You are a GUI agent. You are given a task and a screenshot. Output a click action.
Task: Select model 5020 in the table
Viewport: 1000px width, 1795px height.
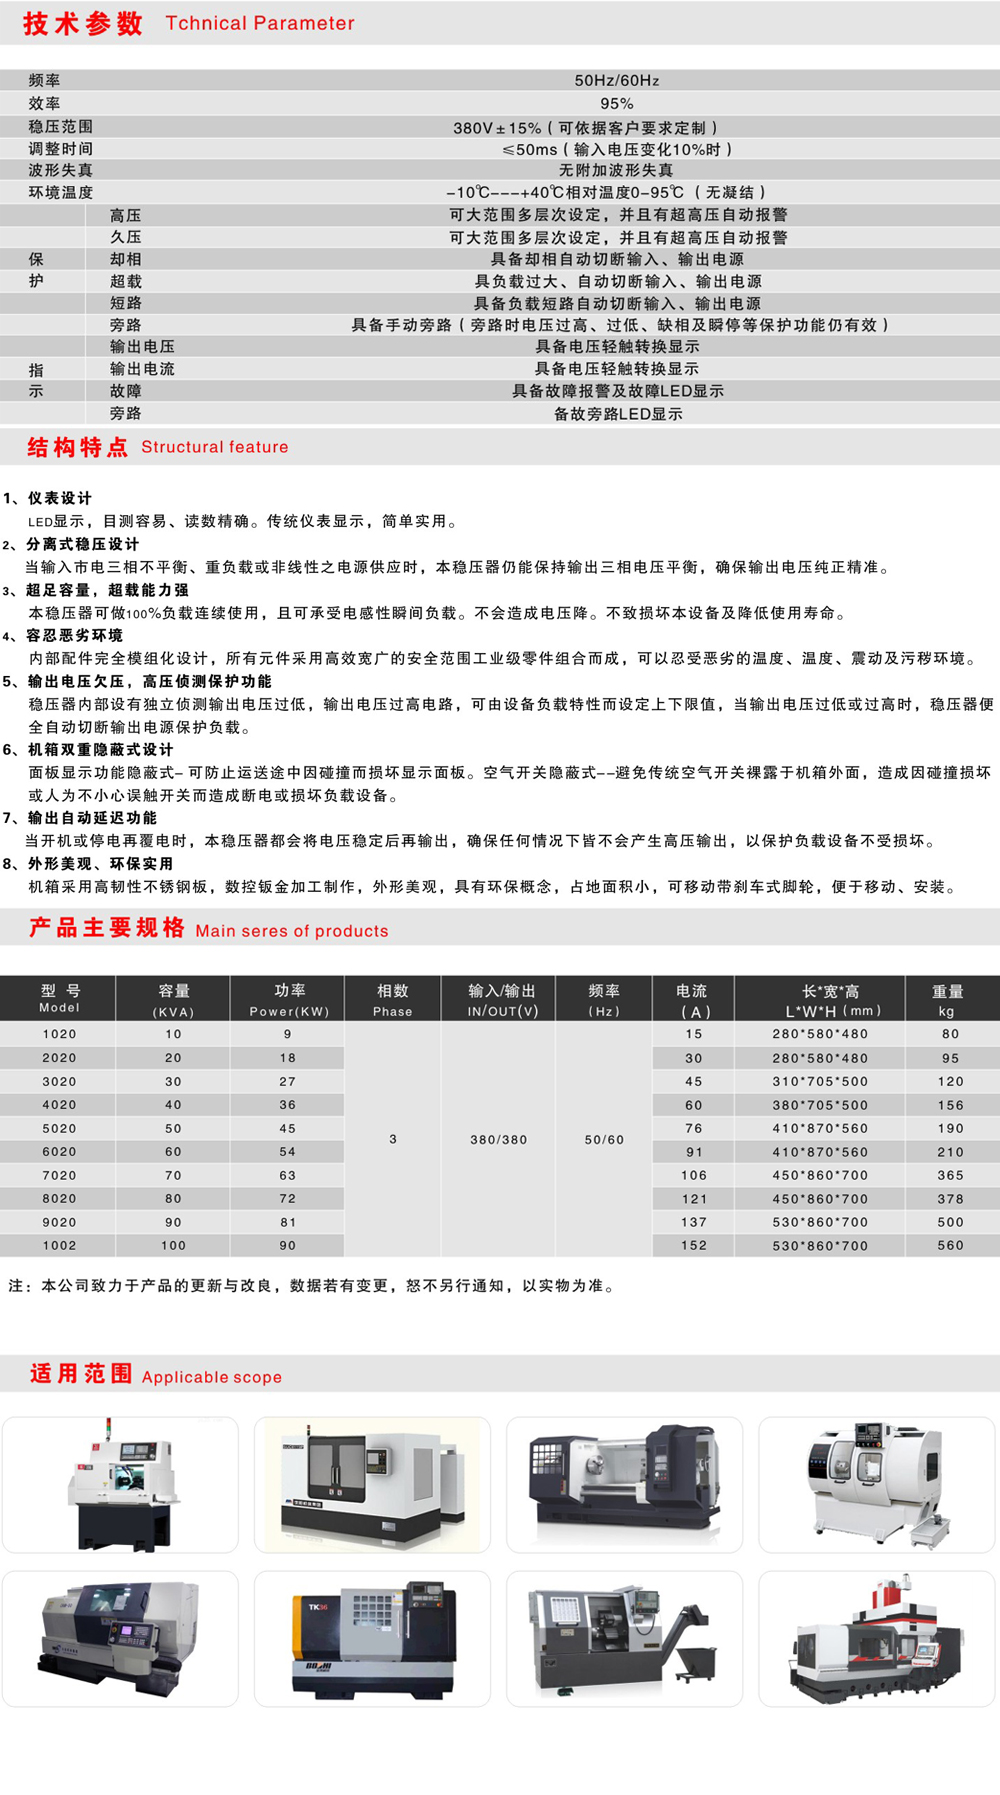click(59, 1128)
